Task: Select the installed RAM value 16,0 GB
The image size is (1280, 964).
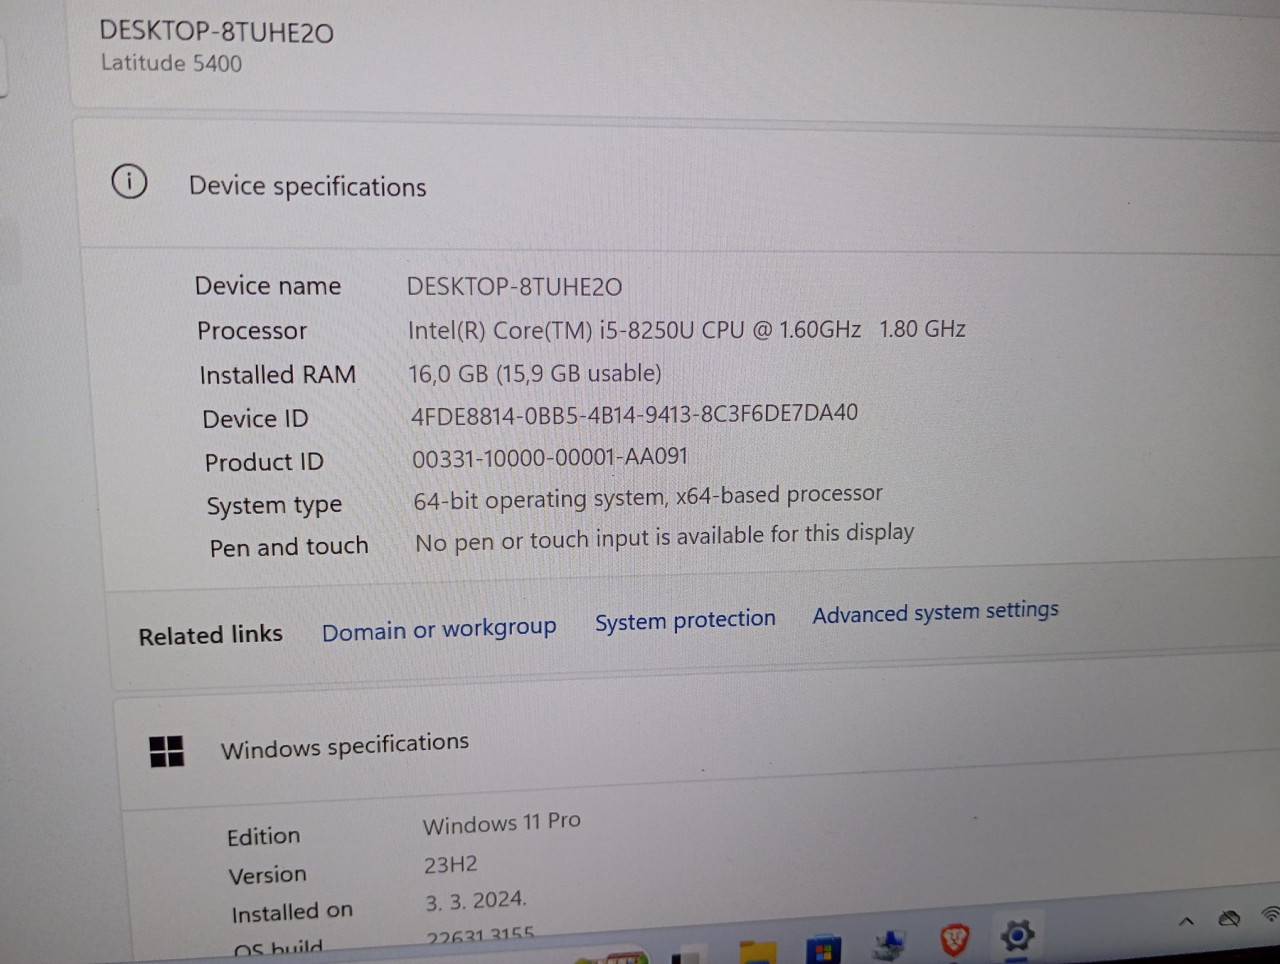Action: click(534, 374)
